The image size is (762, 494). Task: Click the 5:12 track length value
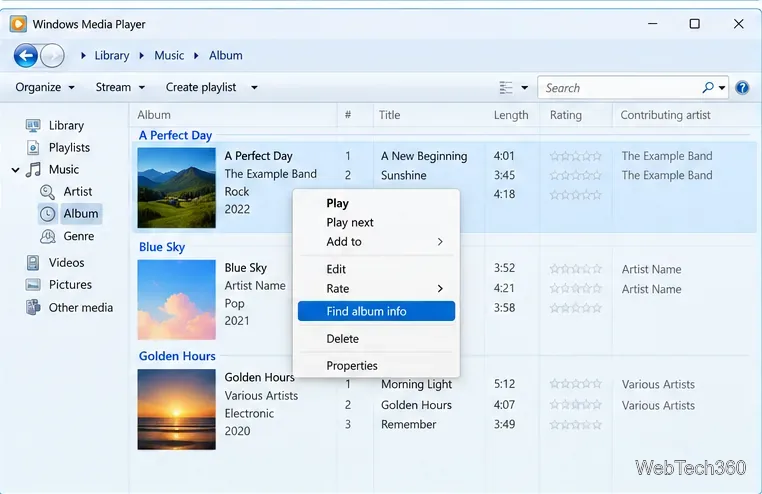point(504,384)
